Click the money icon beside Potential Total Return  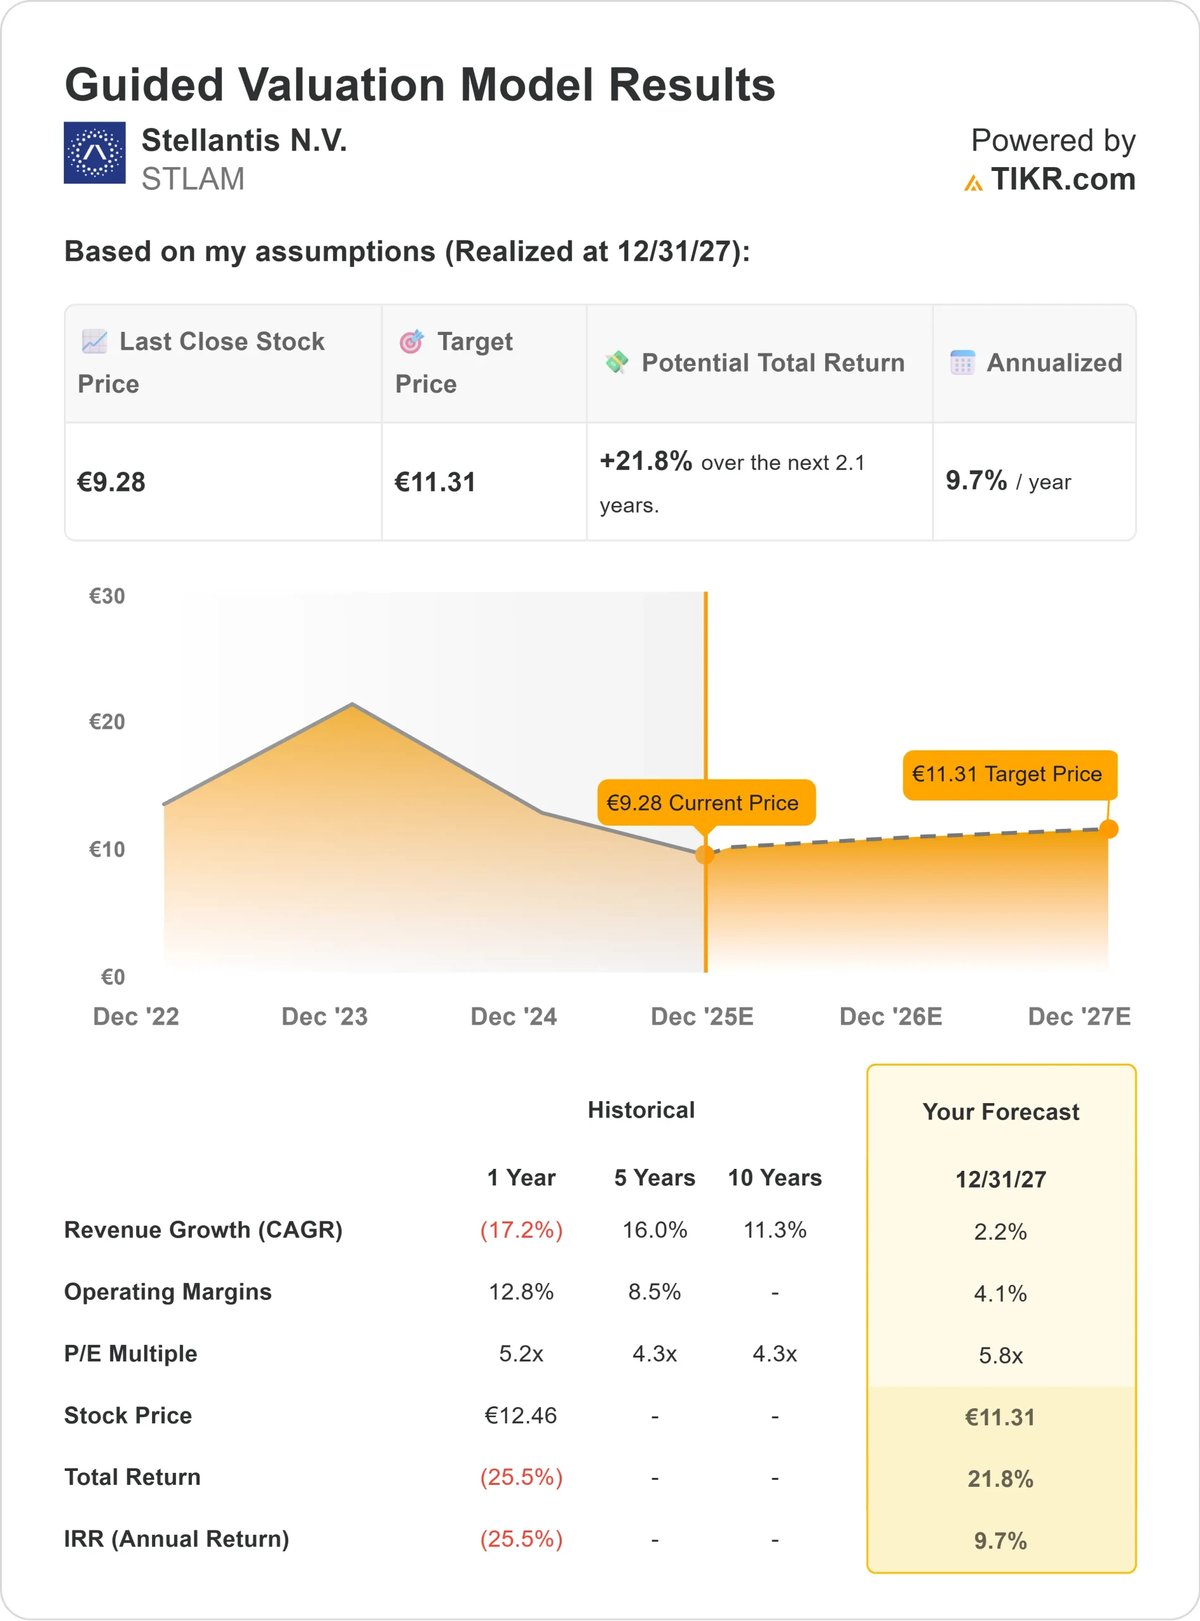coord(617,363)
